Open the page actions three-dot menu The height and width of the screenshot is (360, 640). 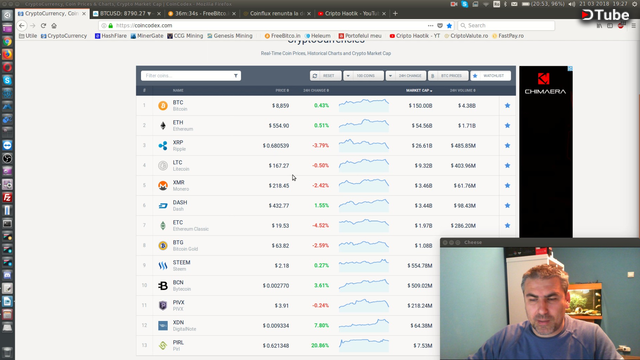click(431, 25)
